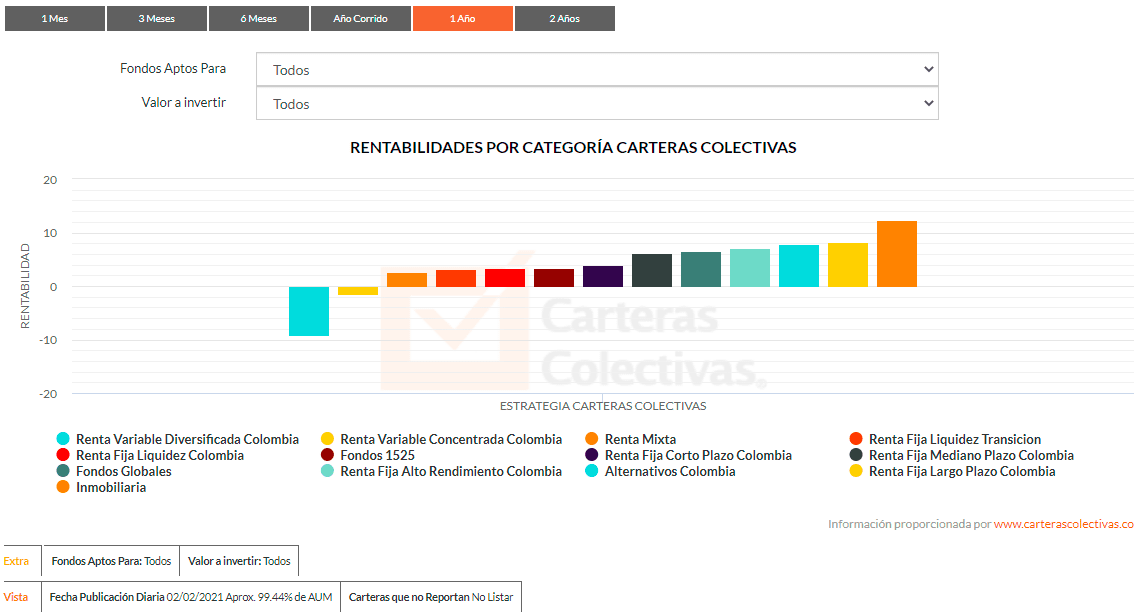The width and height of the screenshot is (1139, 614).
Task: Click the Vista label
Action: click(15, 597)
